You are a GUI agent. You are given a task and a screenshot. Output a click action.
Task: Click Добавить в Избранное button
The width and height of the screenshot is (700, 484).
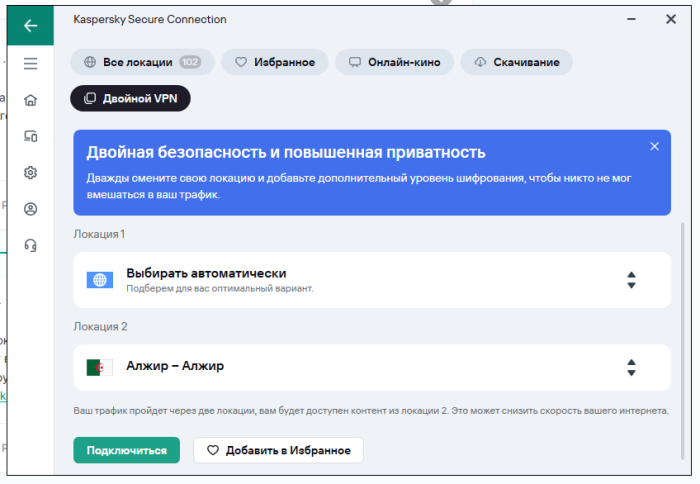pos(279,450)
